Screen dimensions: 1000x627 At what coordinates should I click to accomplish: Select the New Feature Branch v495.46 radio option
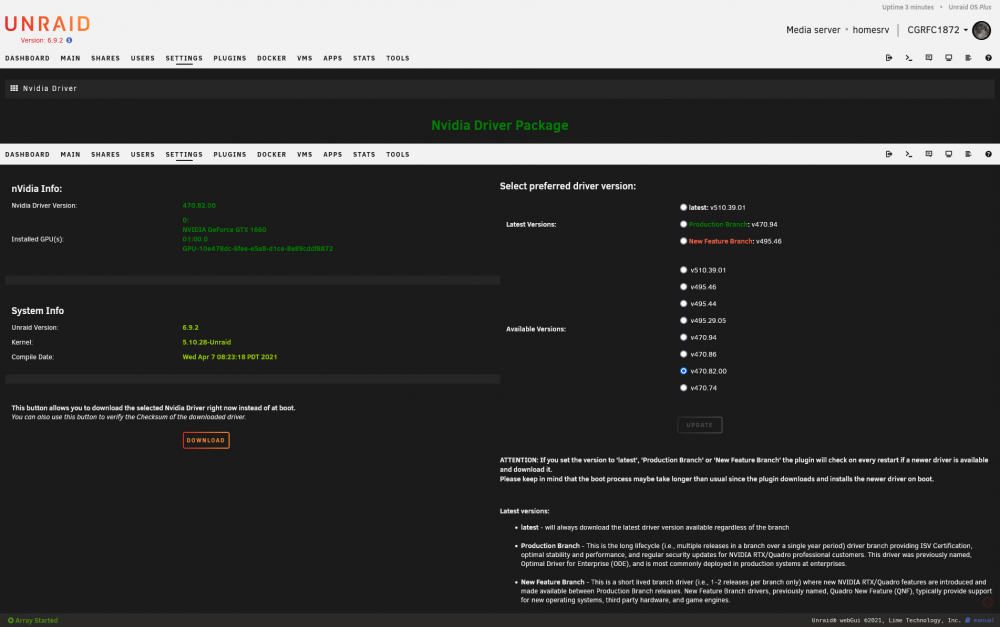click(x=683, y=241)
